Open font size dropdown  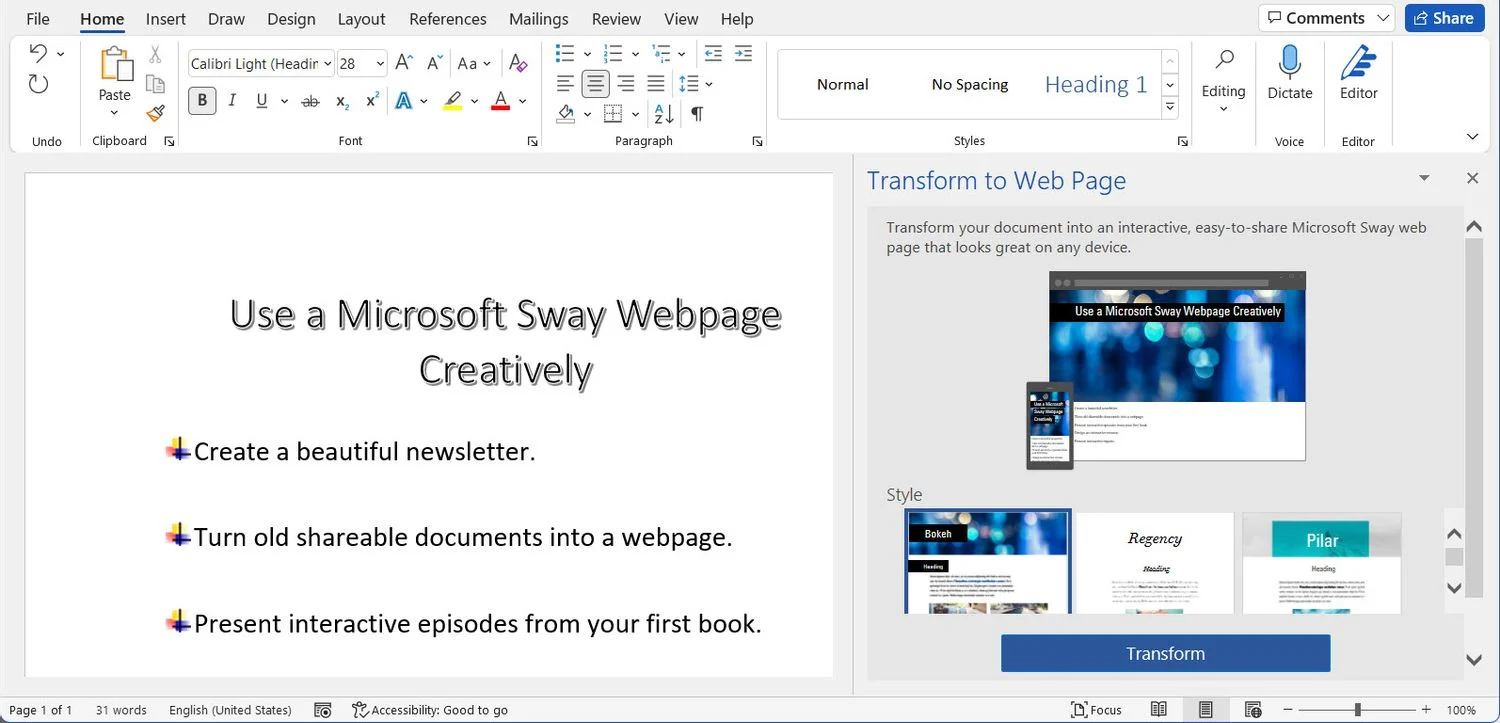(x=380, y=64)
